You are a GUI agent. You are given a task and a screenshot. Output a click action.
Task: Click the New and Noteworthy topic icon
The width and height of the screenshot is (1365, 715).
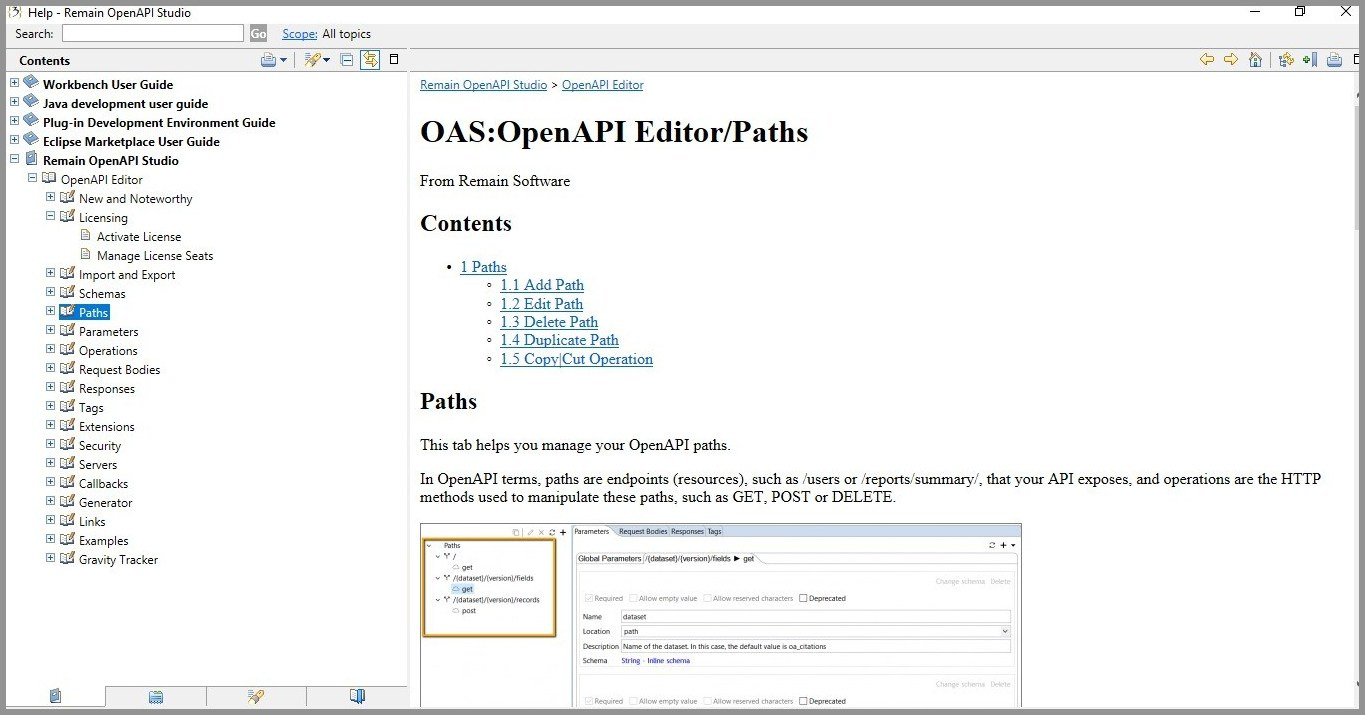pos(67,198)
